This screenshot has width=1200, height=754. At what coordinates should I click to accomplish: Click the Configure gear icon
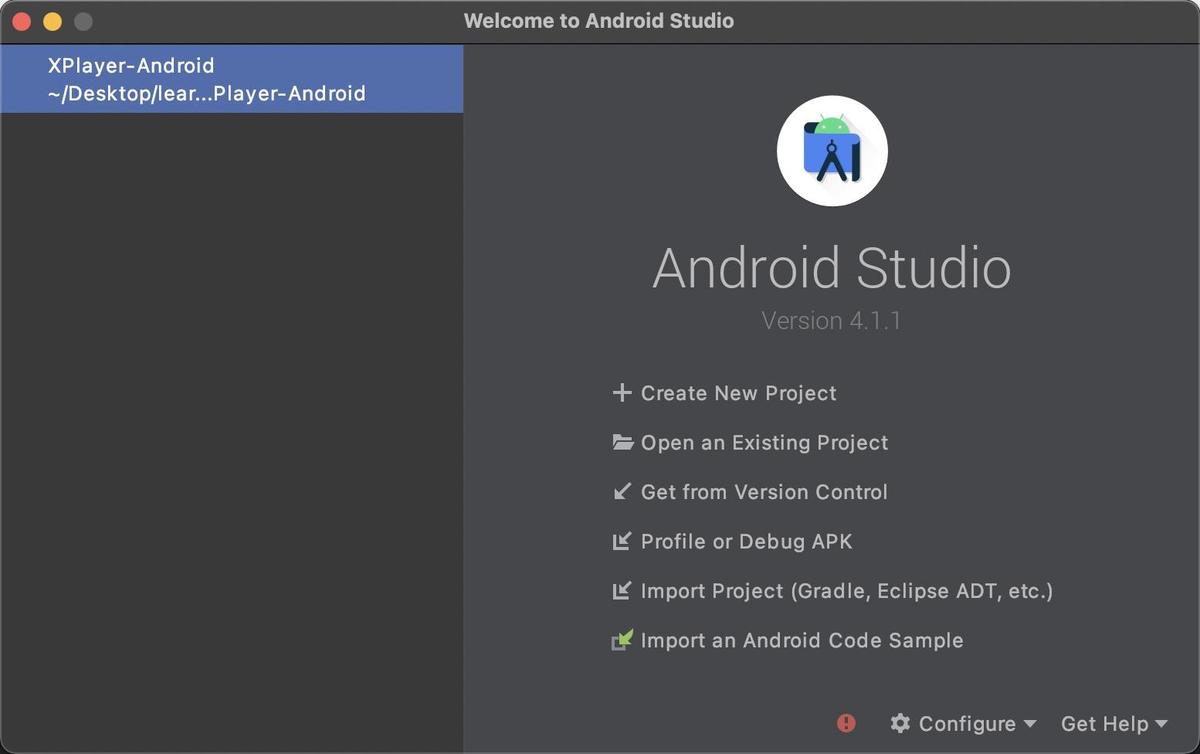pos(900,723)
